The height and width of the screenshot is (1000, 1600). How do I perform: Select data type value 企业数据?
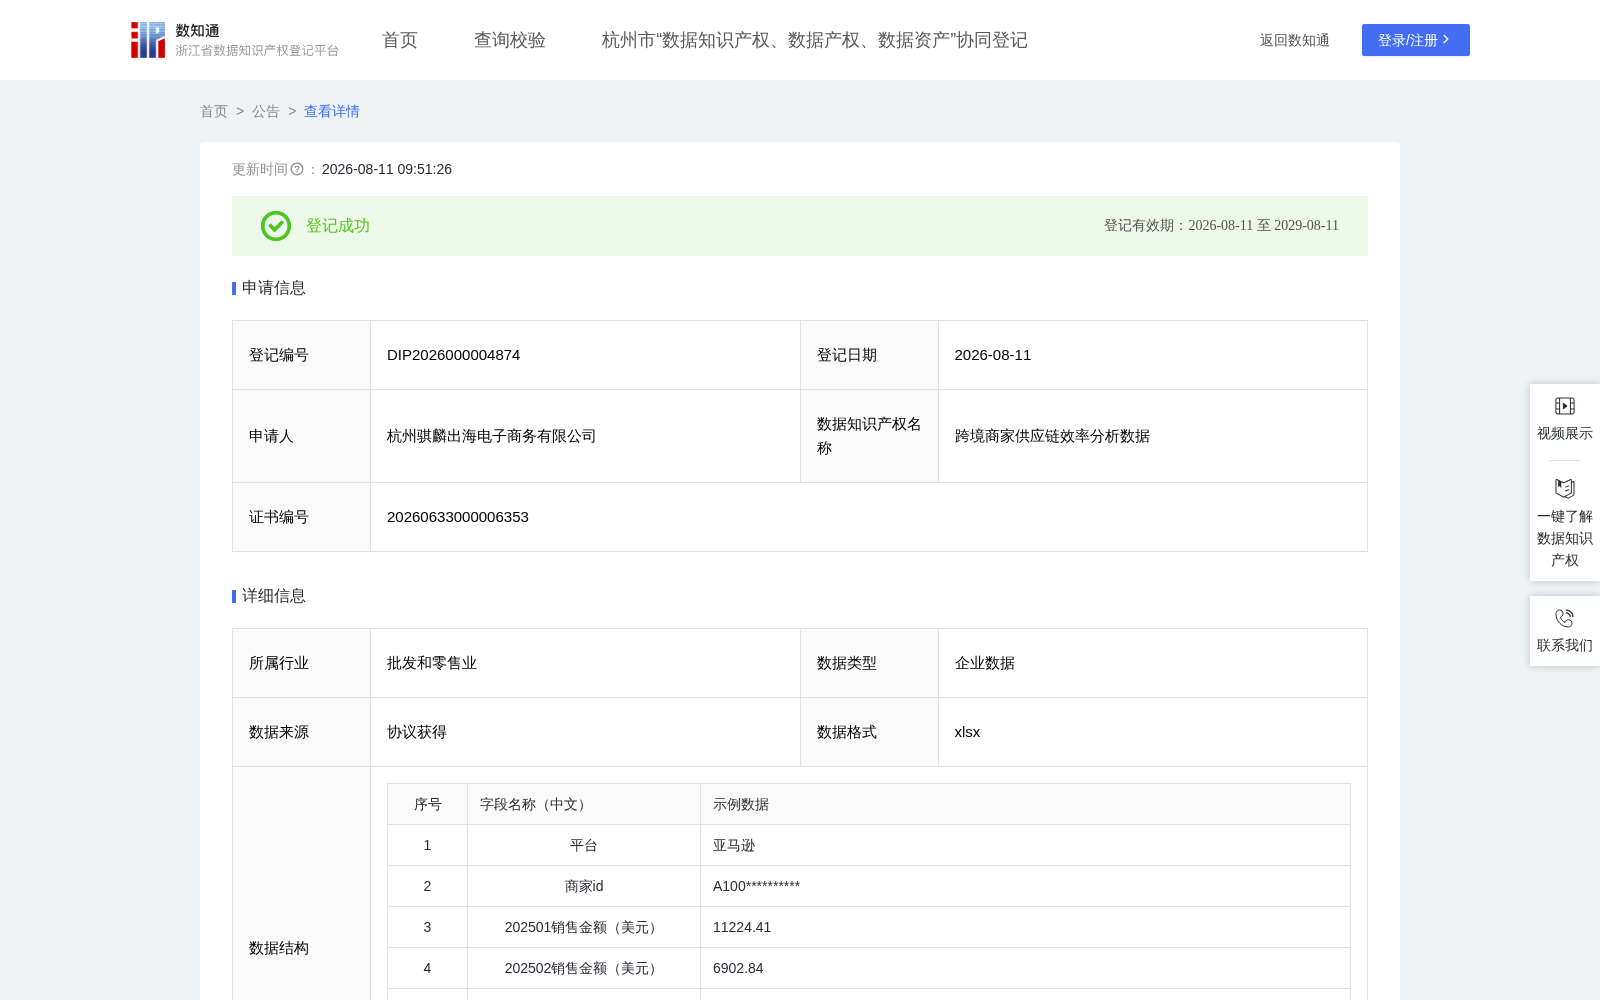[x=985, y=663]
